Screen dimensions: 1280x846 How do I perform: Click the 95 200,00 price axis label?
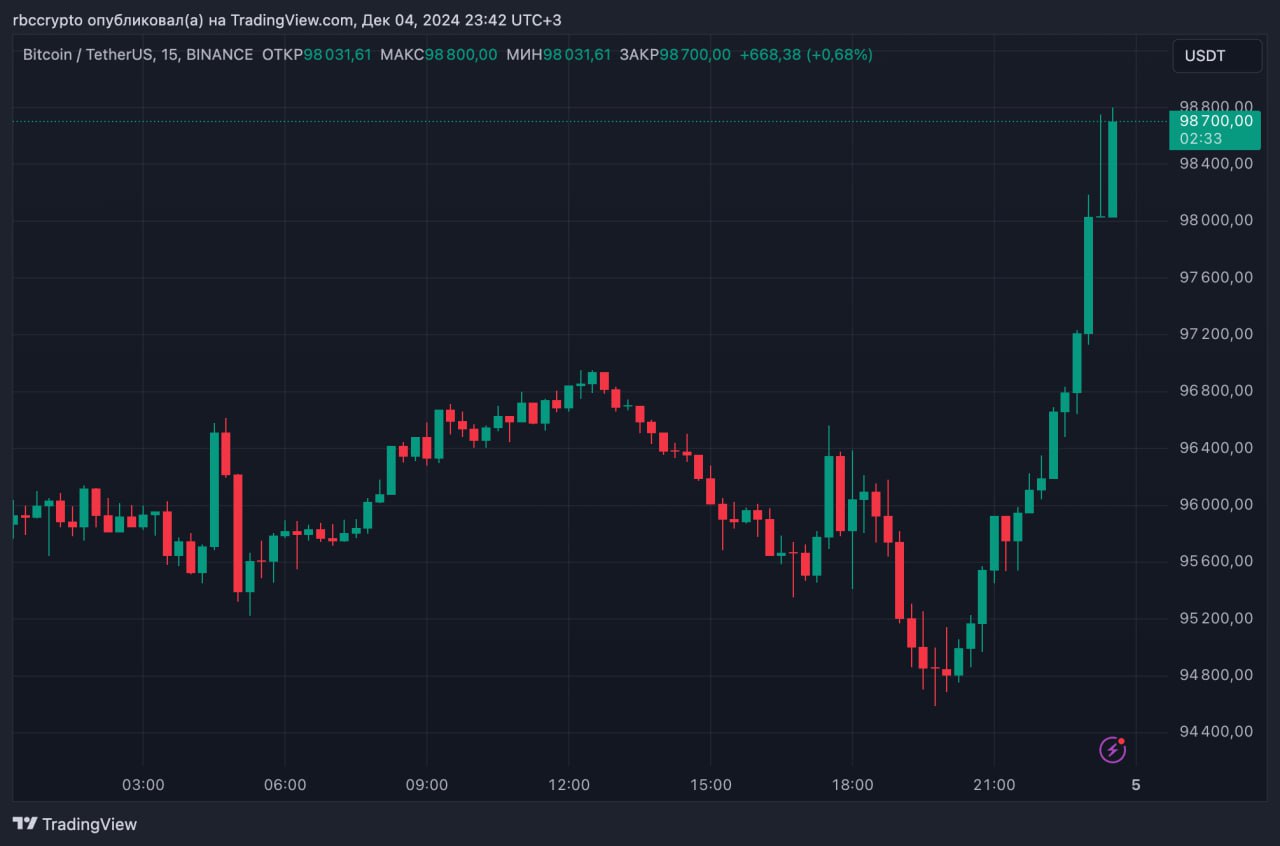coord(1215,618)
